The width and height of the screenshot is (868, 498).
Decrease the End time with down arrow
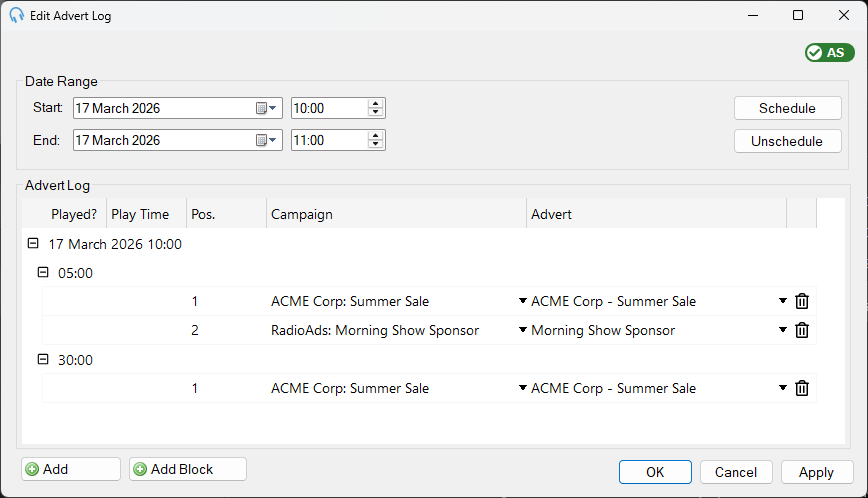376,144
